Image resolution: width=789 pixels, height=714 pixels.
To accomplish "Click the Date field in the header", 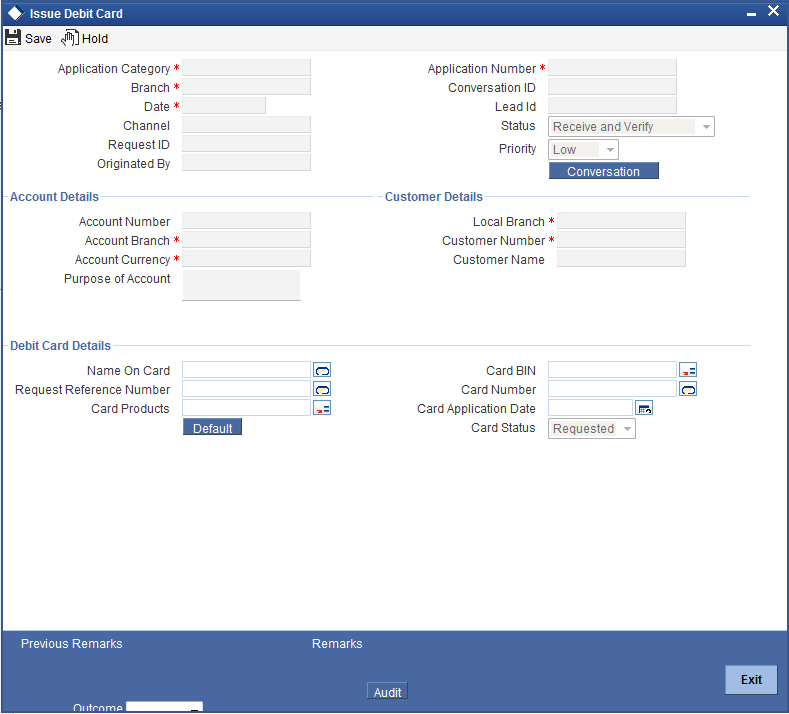I will [x=224, y=106].
